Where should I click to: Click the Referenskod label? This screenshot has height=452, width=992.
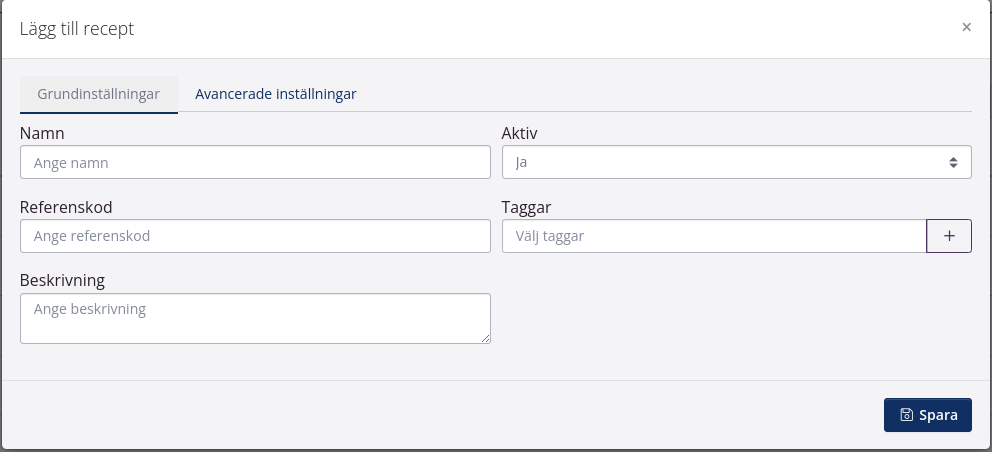[x=66, y=207]
